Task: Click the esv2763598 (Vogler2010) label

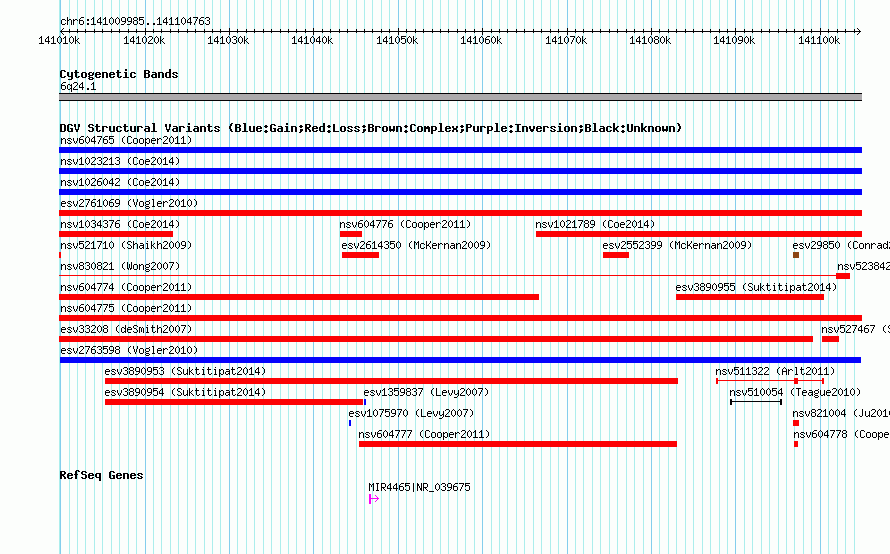Action: click(129, 350)
